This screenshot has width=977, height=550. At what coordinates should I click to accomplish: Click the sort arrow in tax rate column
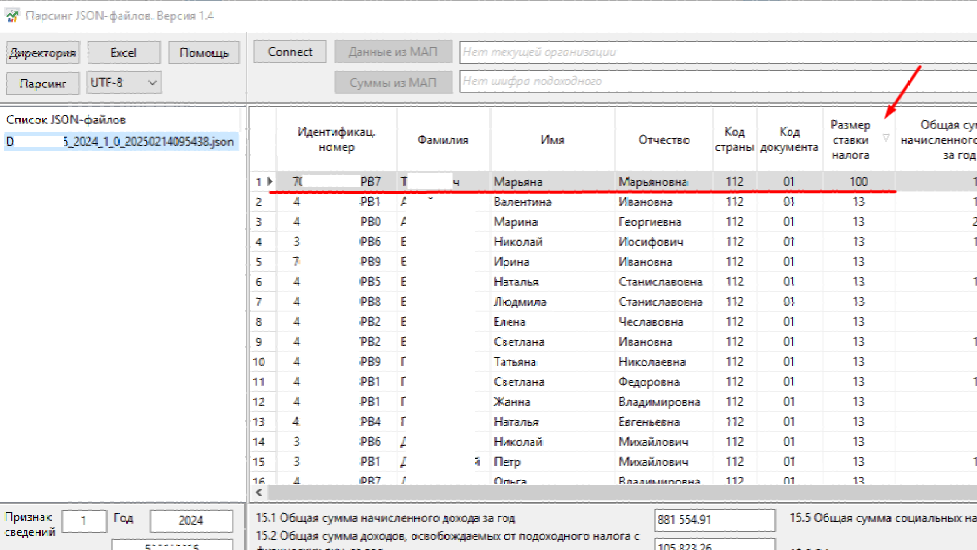(886, 138)
